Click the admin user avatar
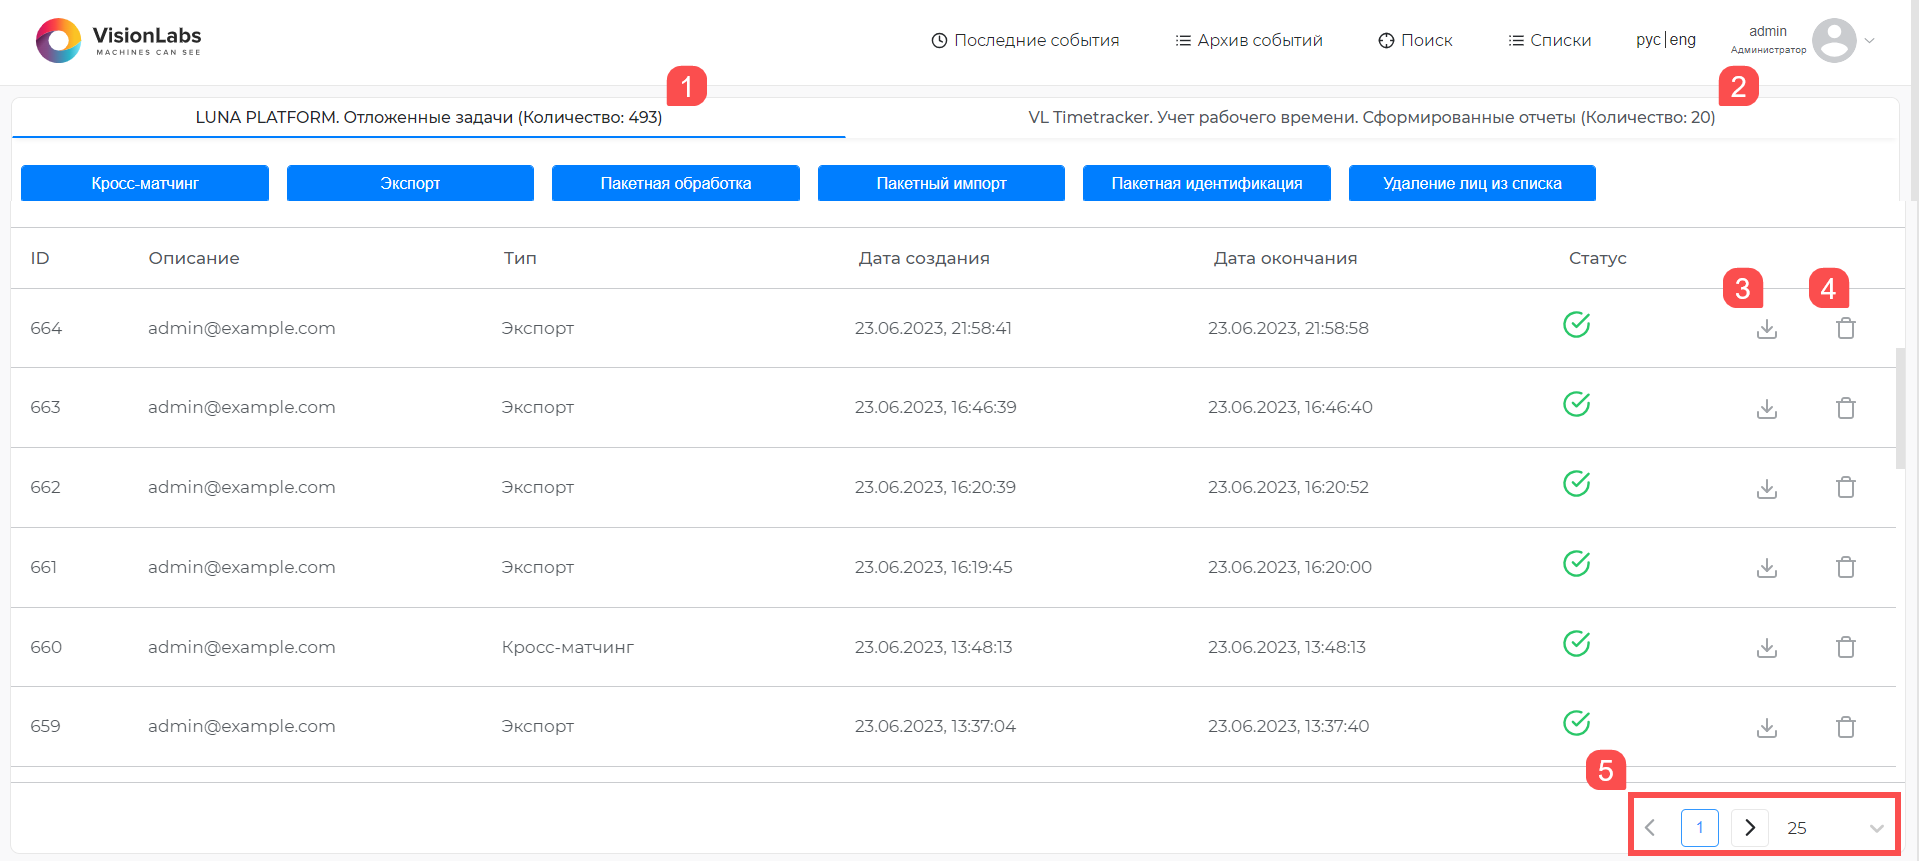The image size is (1919, 861). [1834, 40]
